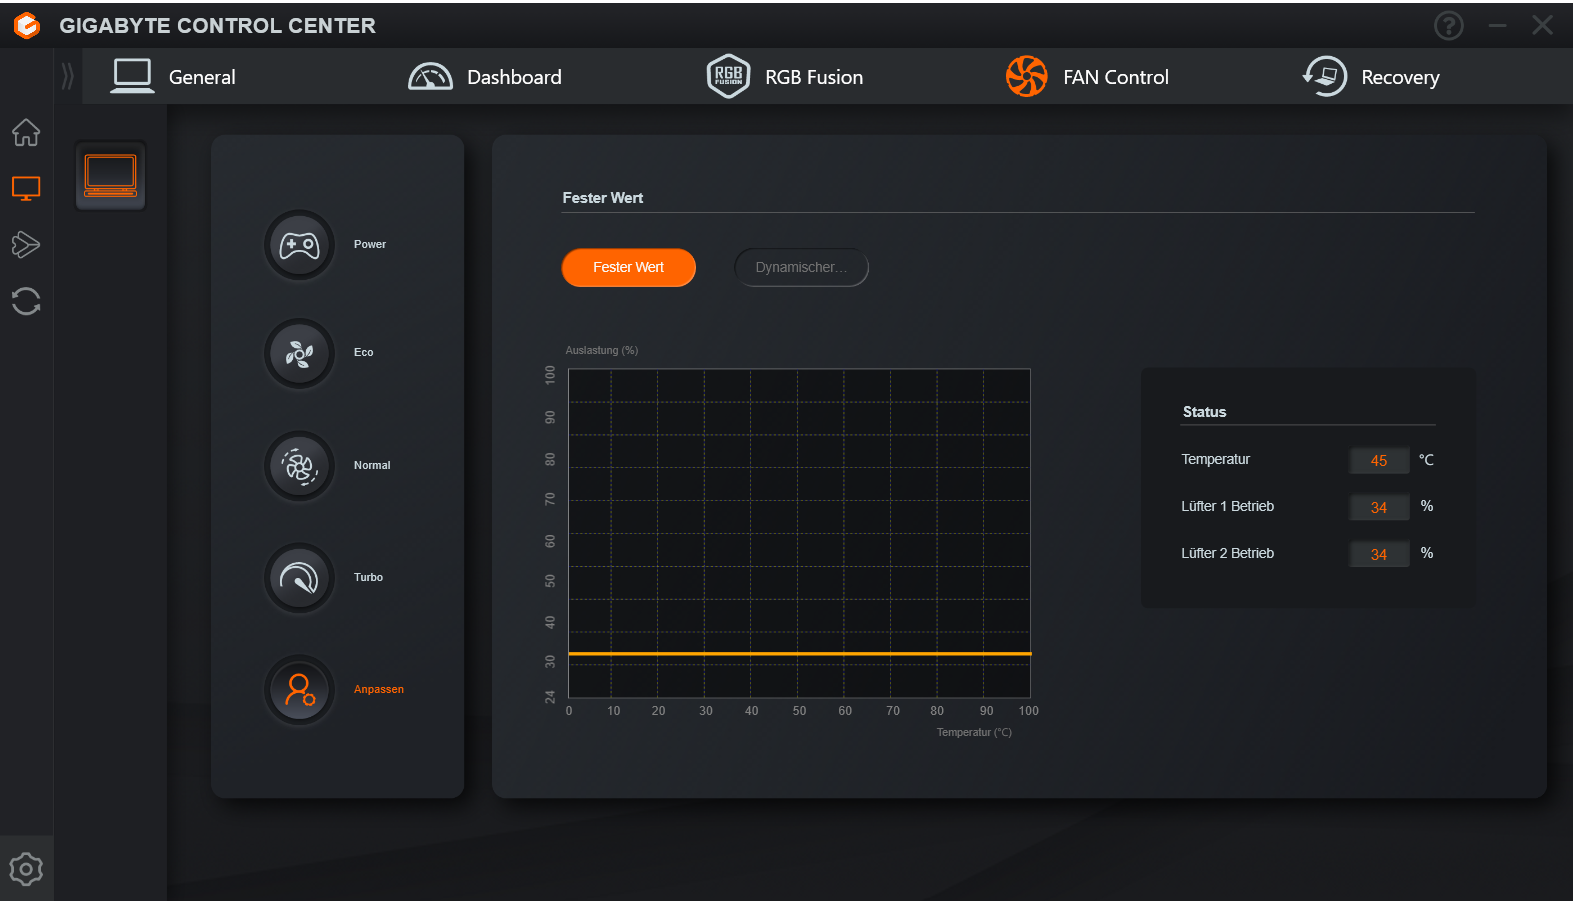Screen dimensions: 1573x901
Task: Choose the Normal fan mode icon
Action: pyautogui.click(x=299, y=466)
